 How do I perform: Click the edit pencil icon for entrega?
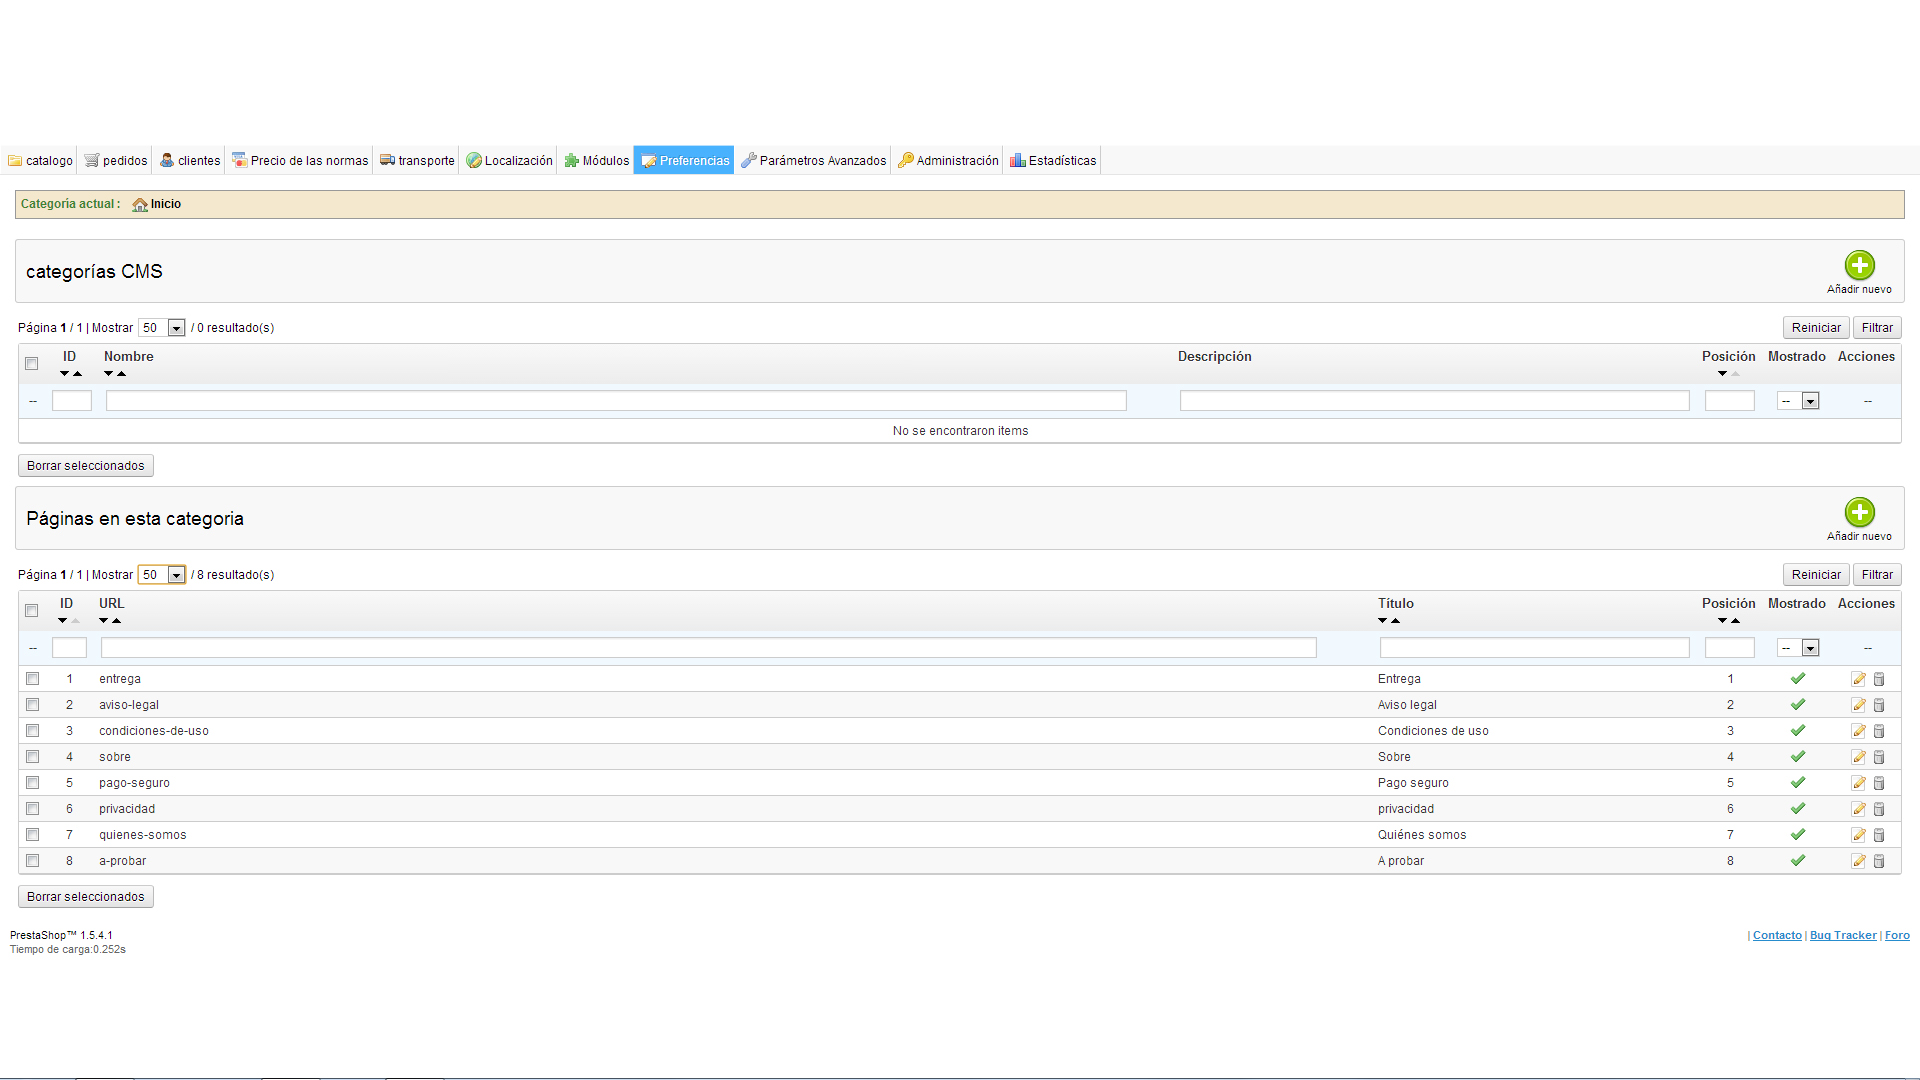tap(1858, 679)
